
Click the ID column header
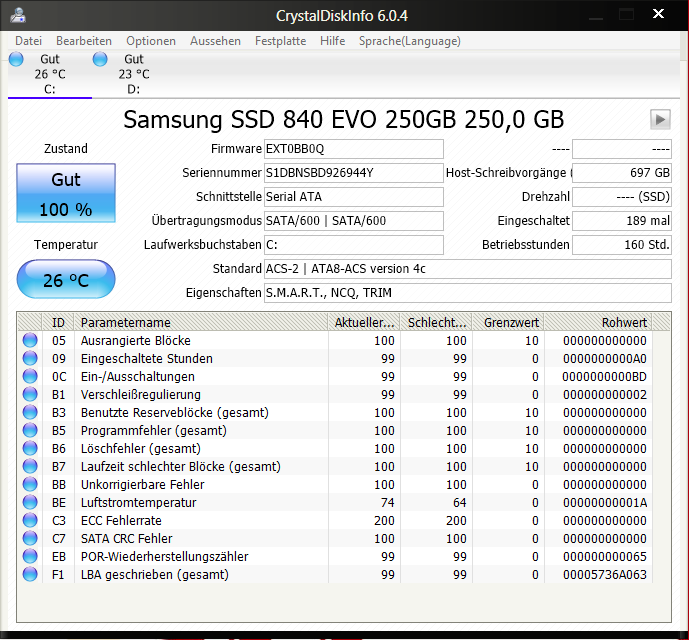pos(58,322)
